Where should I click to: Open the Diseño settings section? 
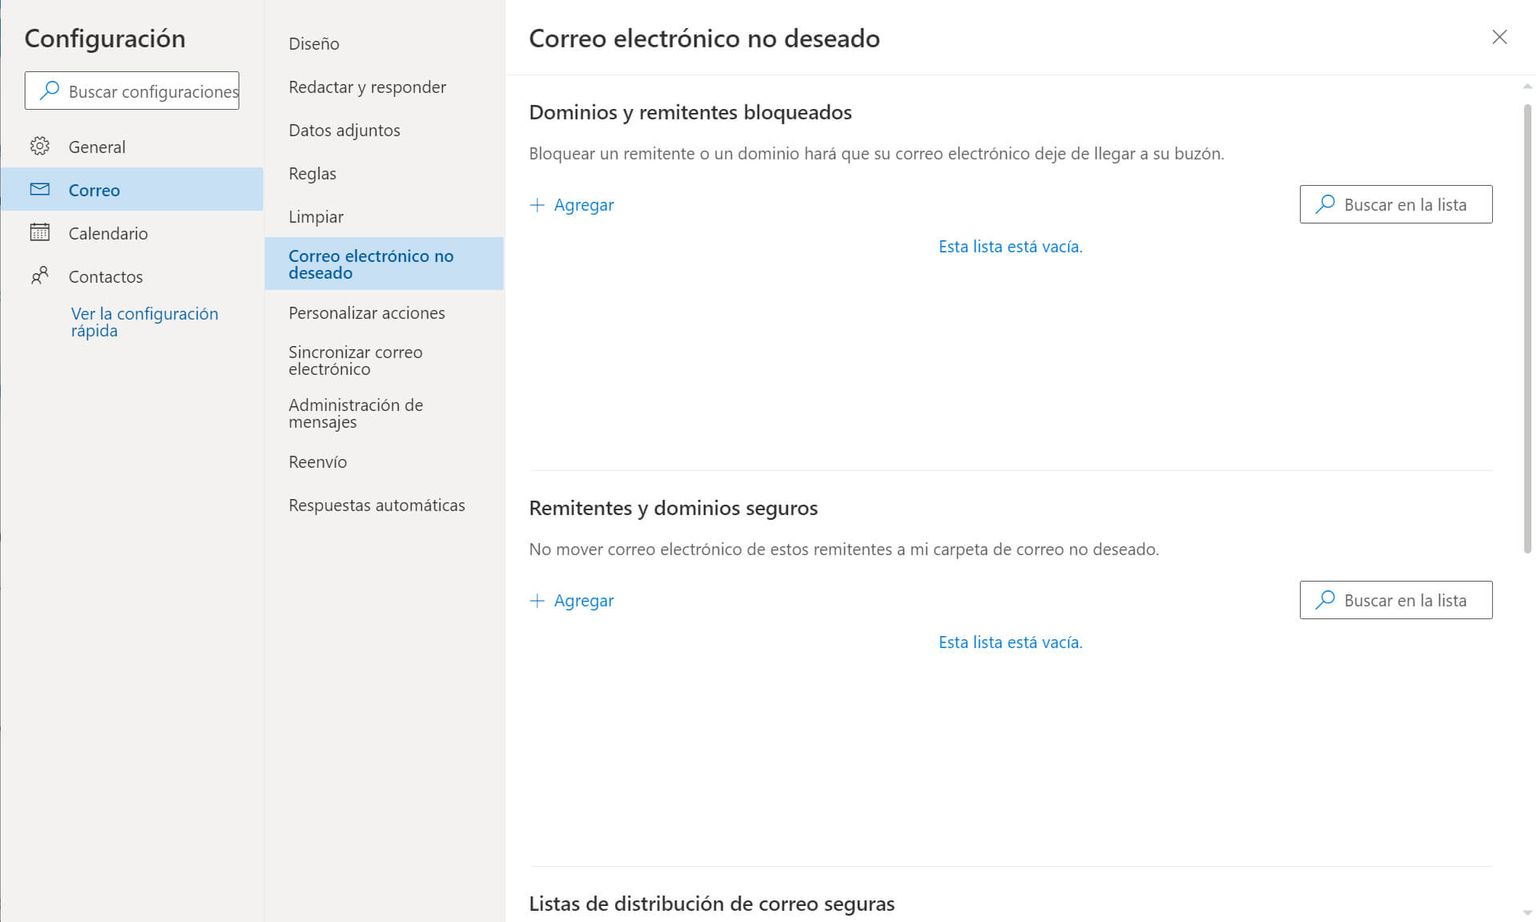[x=384, y=44]
